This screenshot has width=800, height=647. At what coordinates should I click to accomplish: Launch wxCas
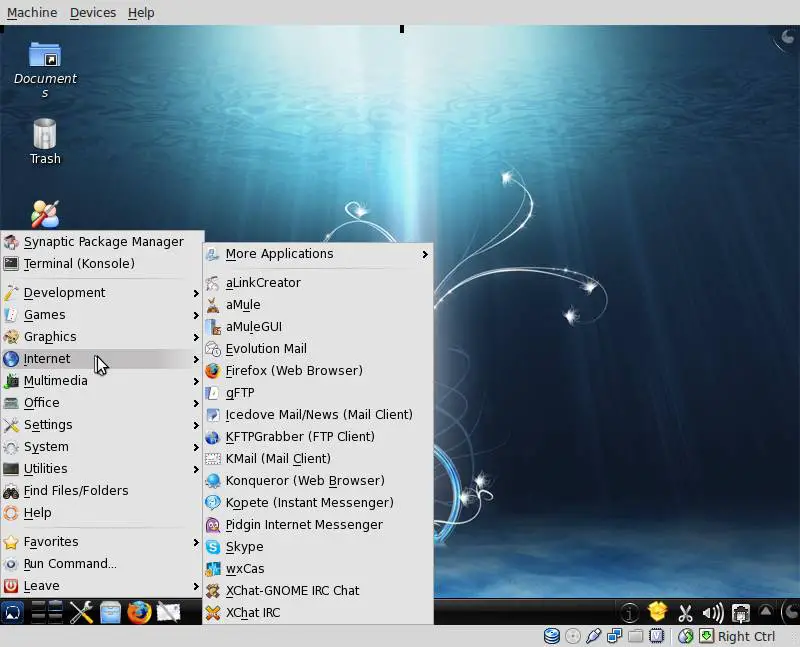click(318, 568)
